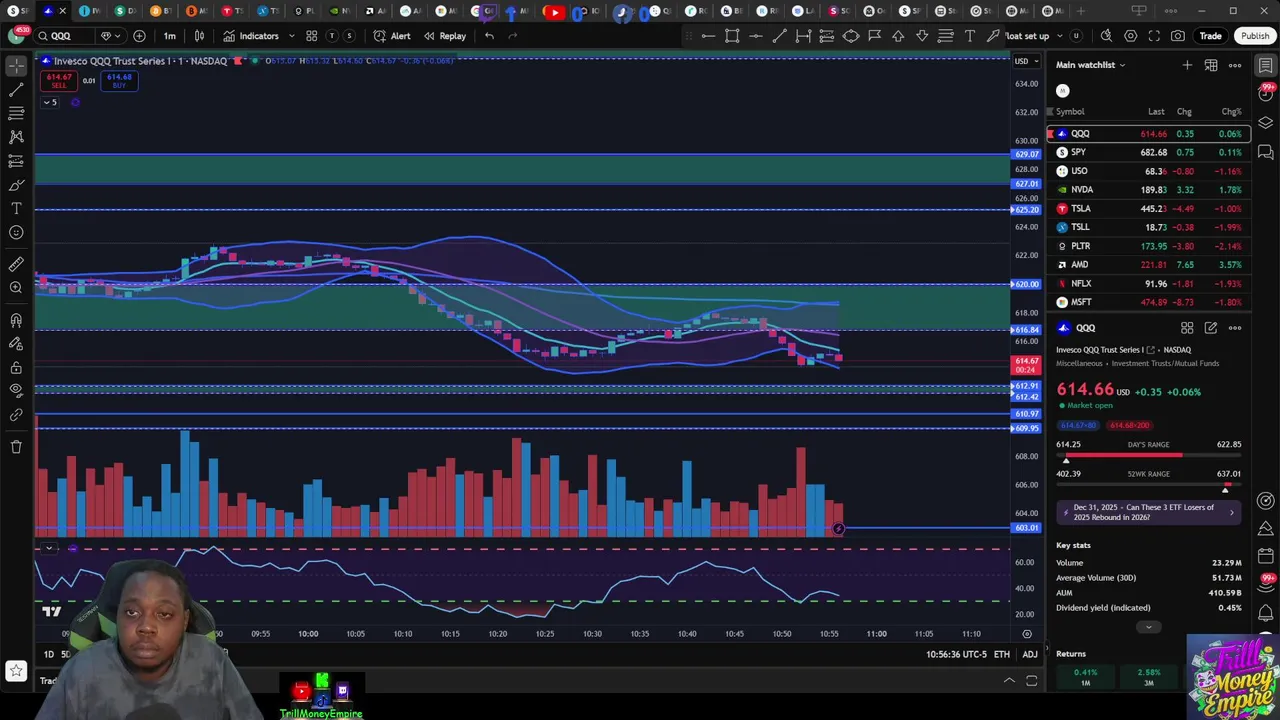
Task: Click the red 614.67 SELL button
Action: (58, 81)
